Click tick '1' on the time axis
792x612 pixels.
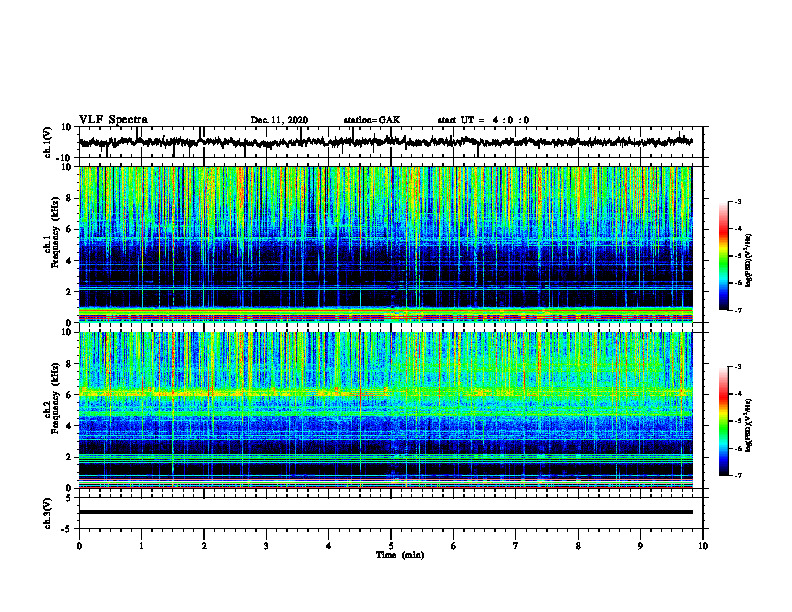(141, 546)
